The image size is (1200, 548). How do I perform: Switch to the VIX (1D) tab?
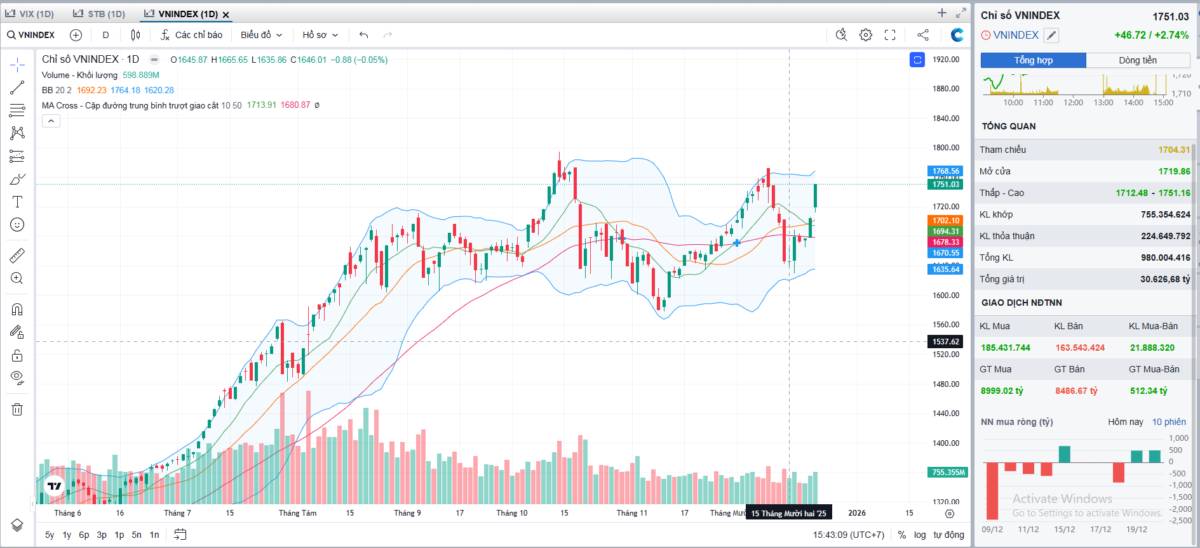[x=30, y=14]
